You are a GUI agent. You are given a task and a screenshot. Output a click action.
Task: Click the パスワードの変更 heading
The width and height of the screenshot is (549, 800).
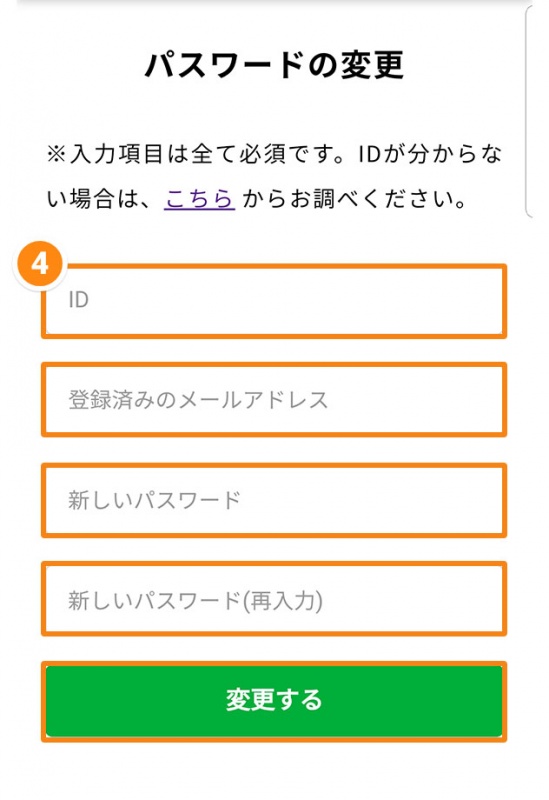coord(274,65)
